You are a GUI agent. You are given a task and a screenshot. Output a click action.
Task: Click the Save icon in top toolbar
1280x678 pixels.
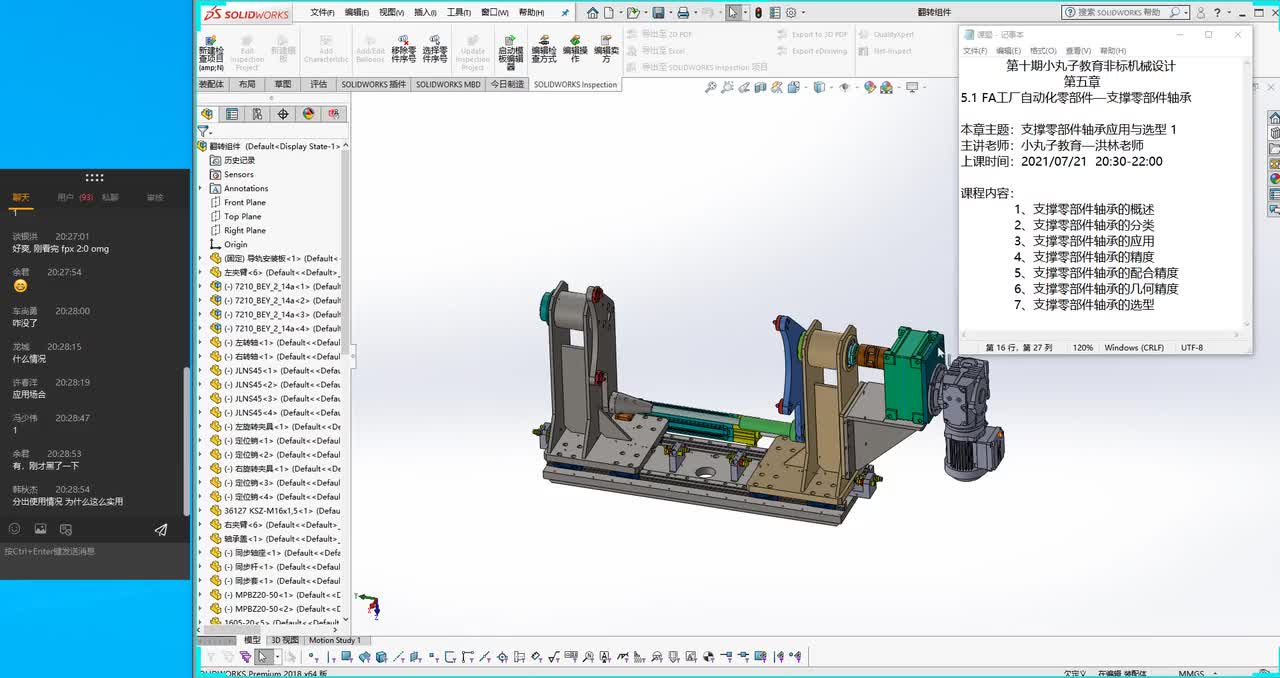pyautogui.click(x=658, y=13)
